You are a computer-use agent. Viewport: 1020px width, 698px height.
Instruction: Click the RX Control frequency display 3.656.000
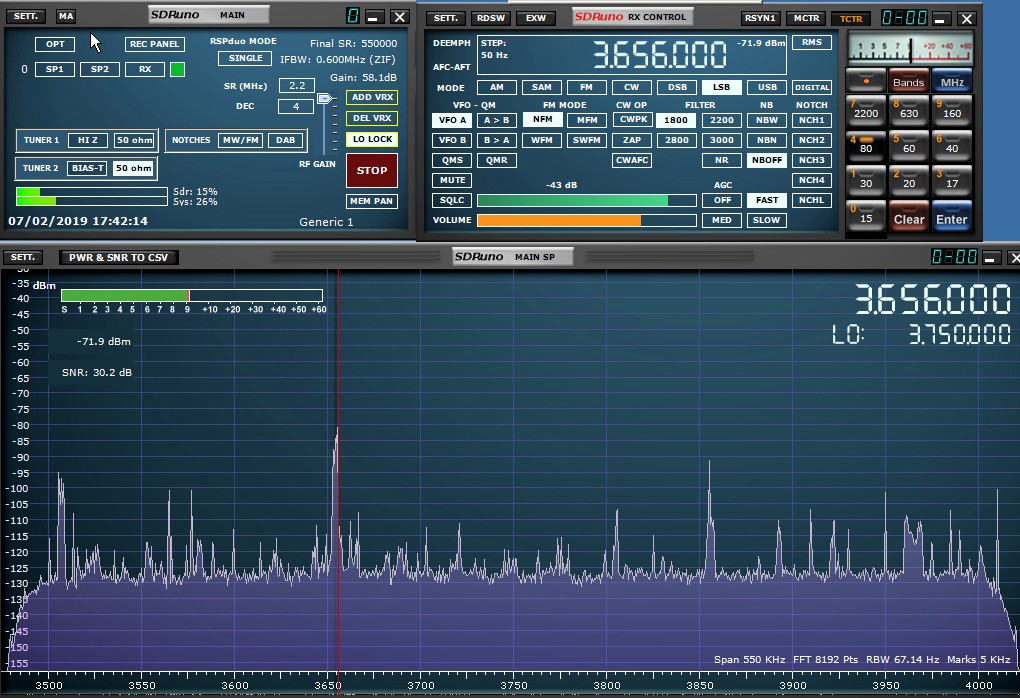coord(660,55)
